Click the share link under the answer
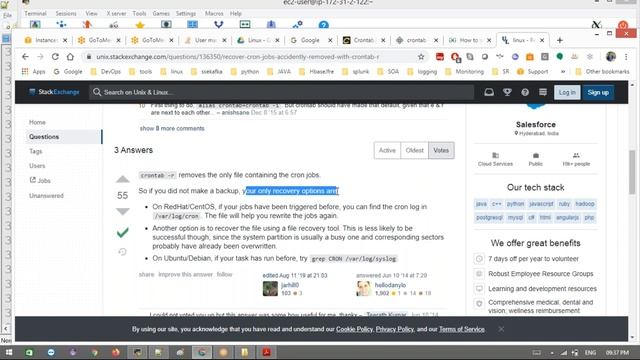Image resolution: width=640 pixels, height=360 pixels. pyautogui.click(x=146, y=274)
